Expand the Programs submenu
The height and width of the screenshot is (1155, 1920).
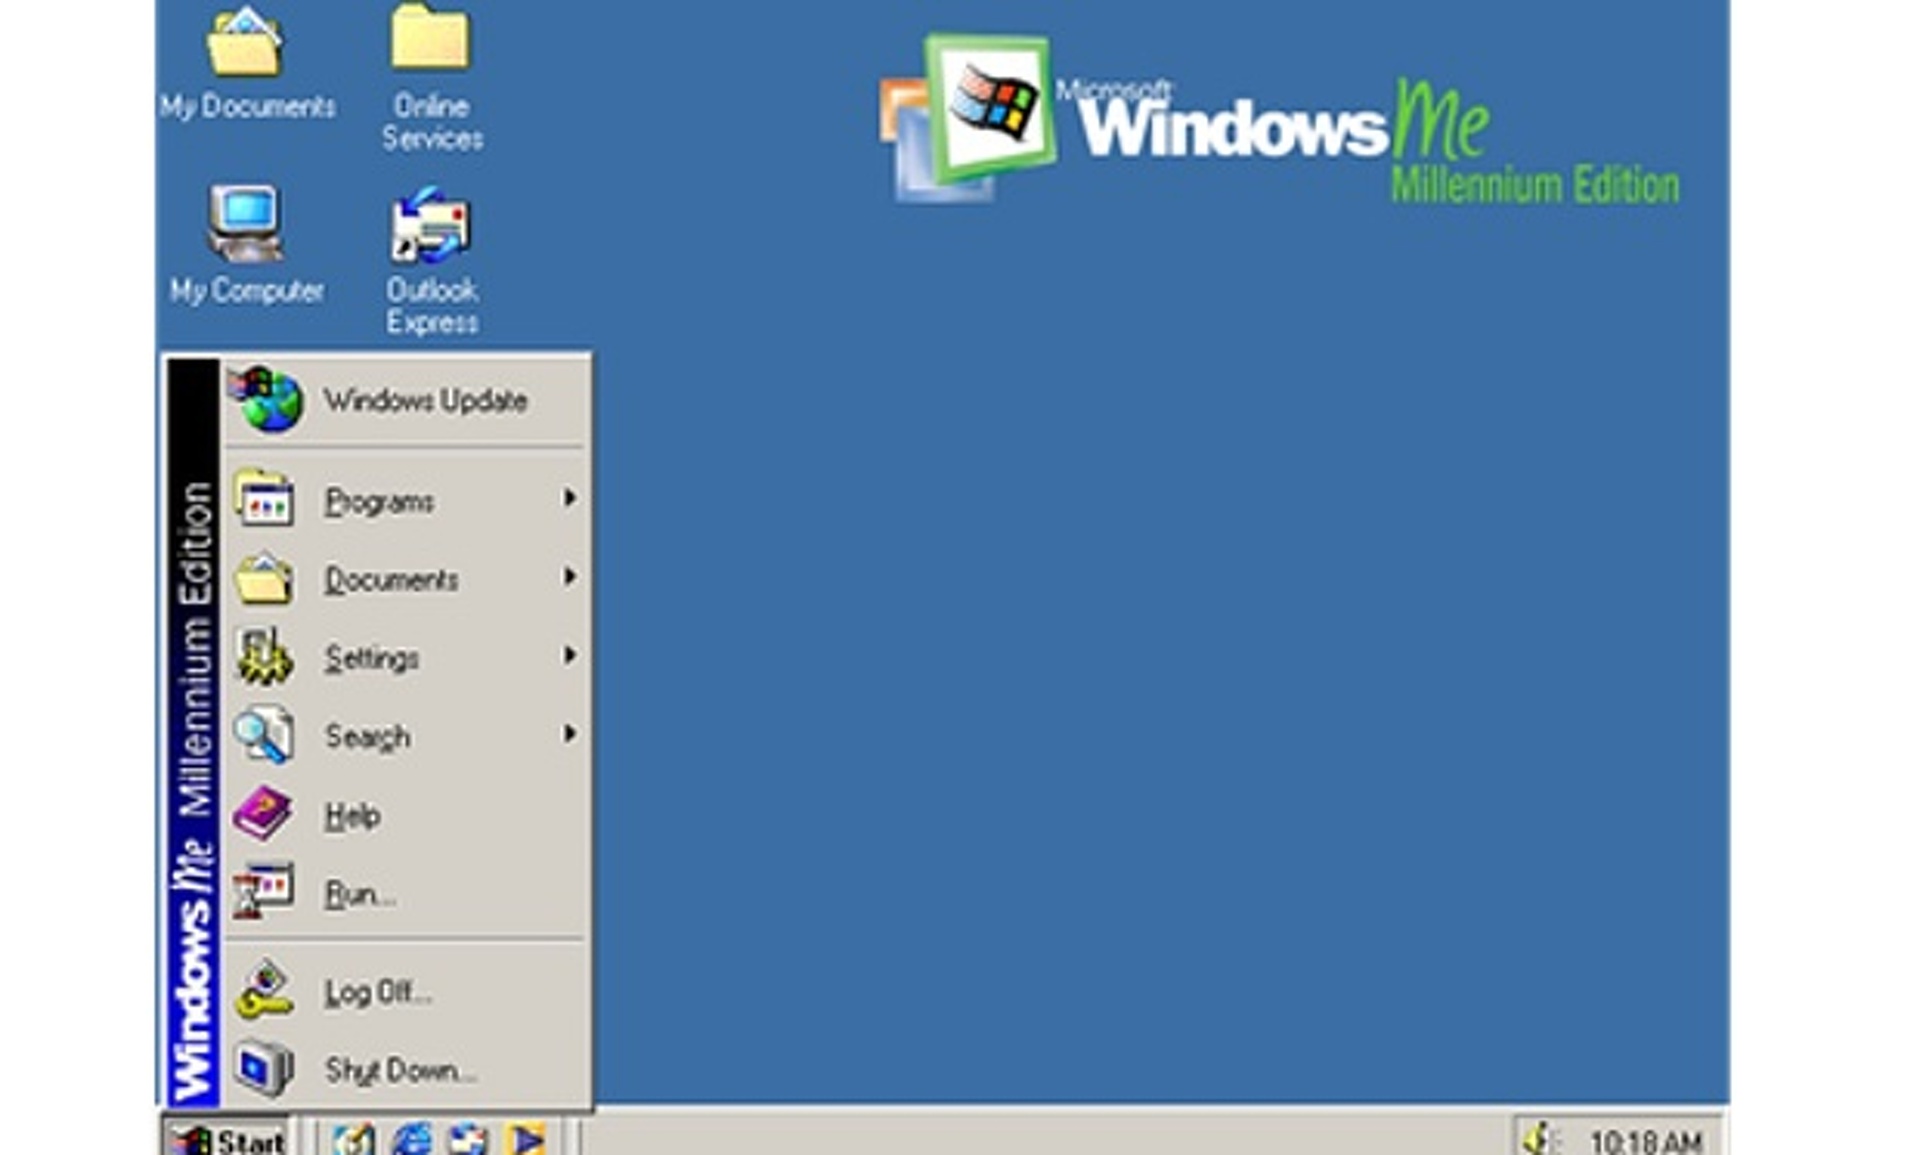pos(382,501)
